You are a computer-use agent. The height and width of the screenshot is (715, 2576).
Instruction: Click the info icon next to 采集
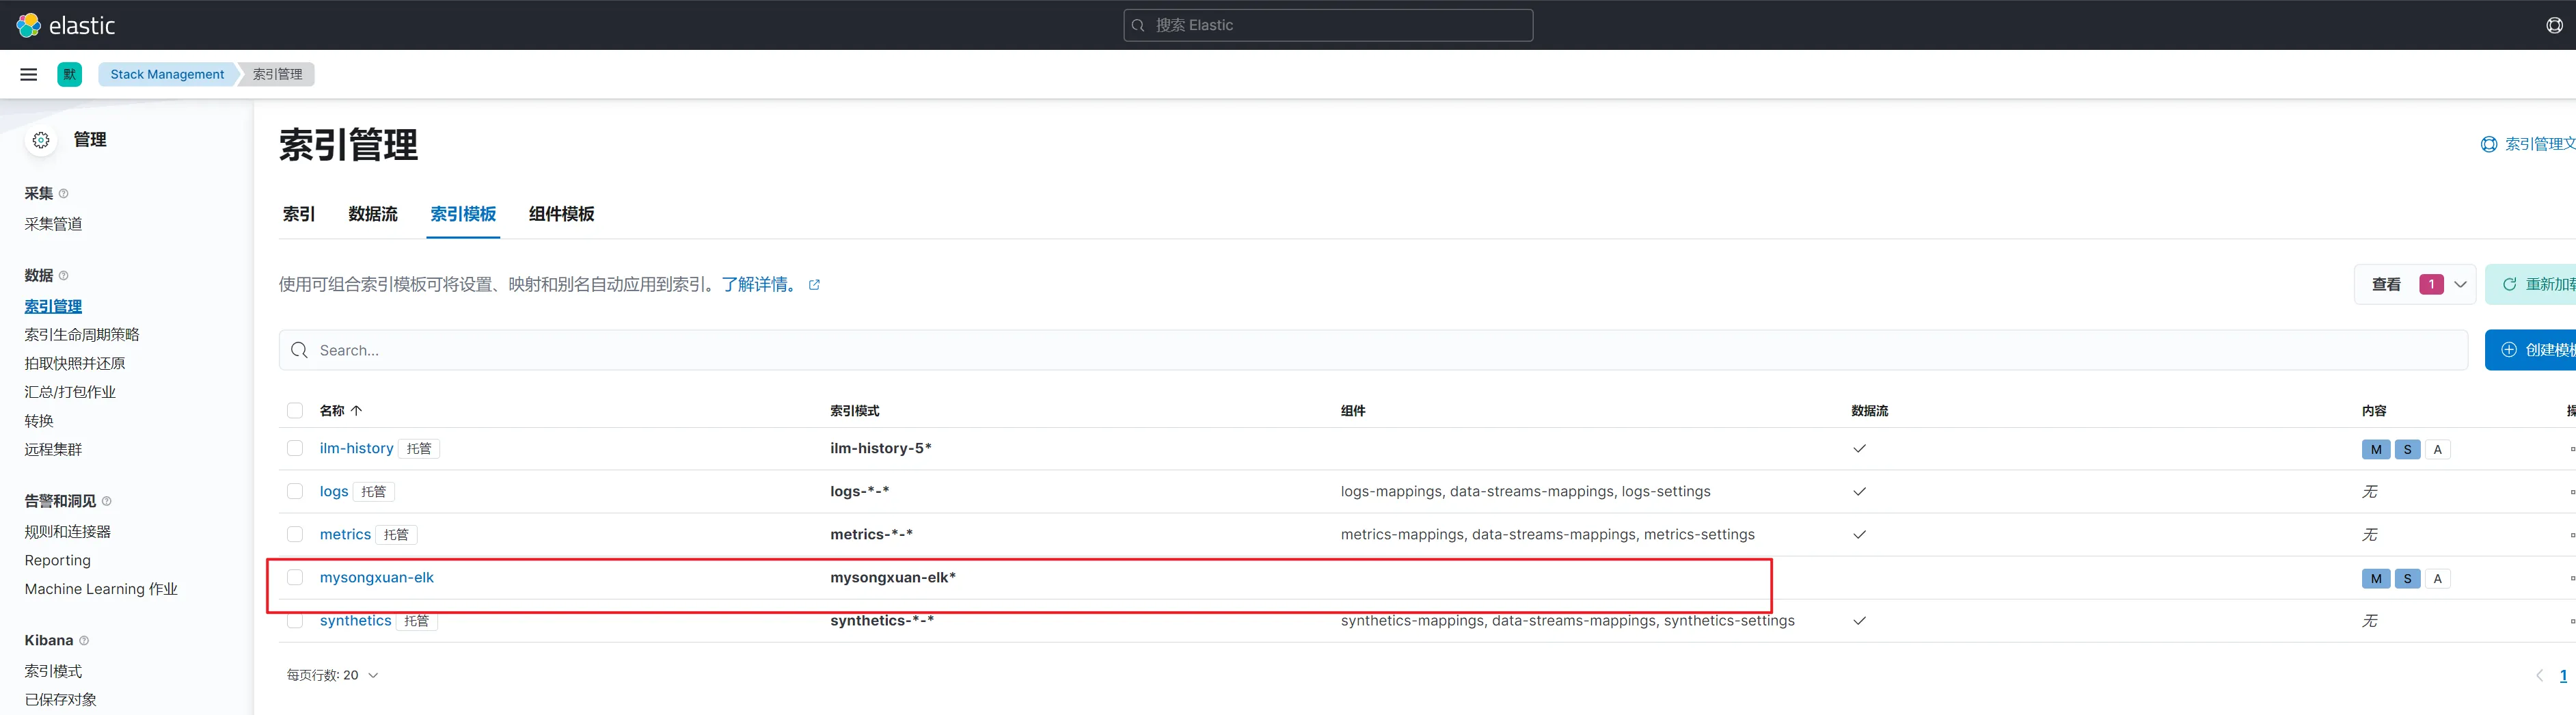point(64,193)
